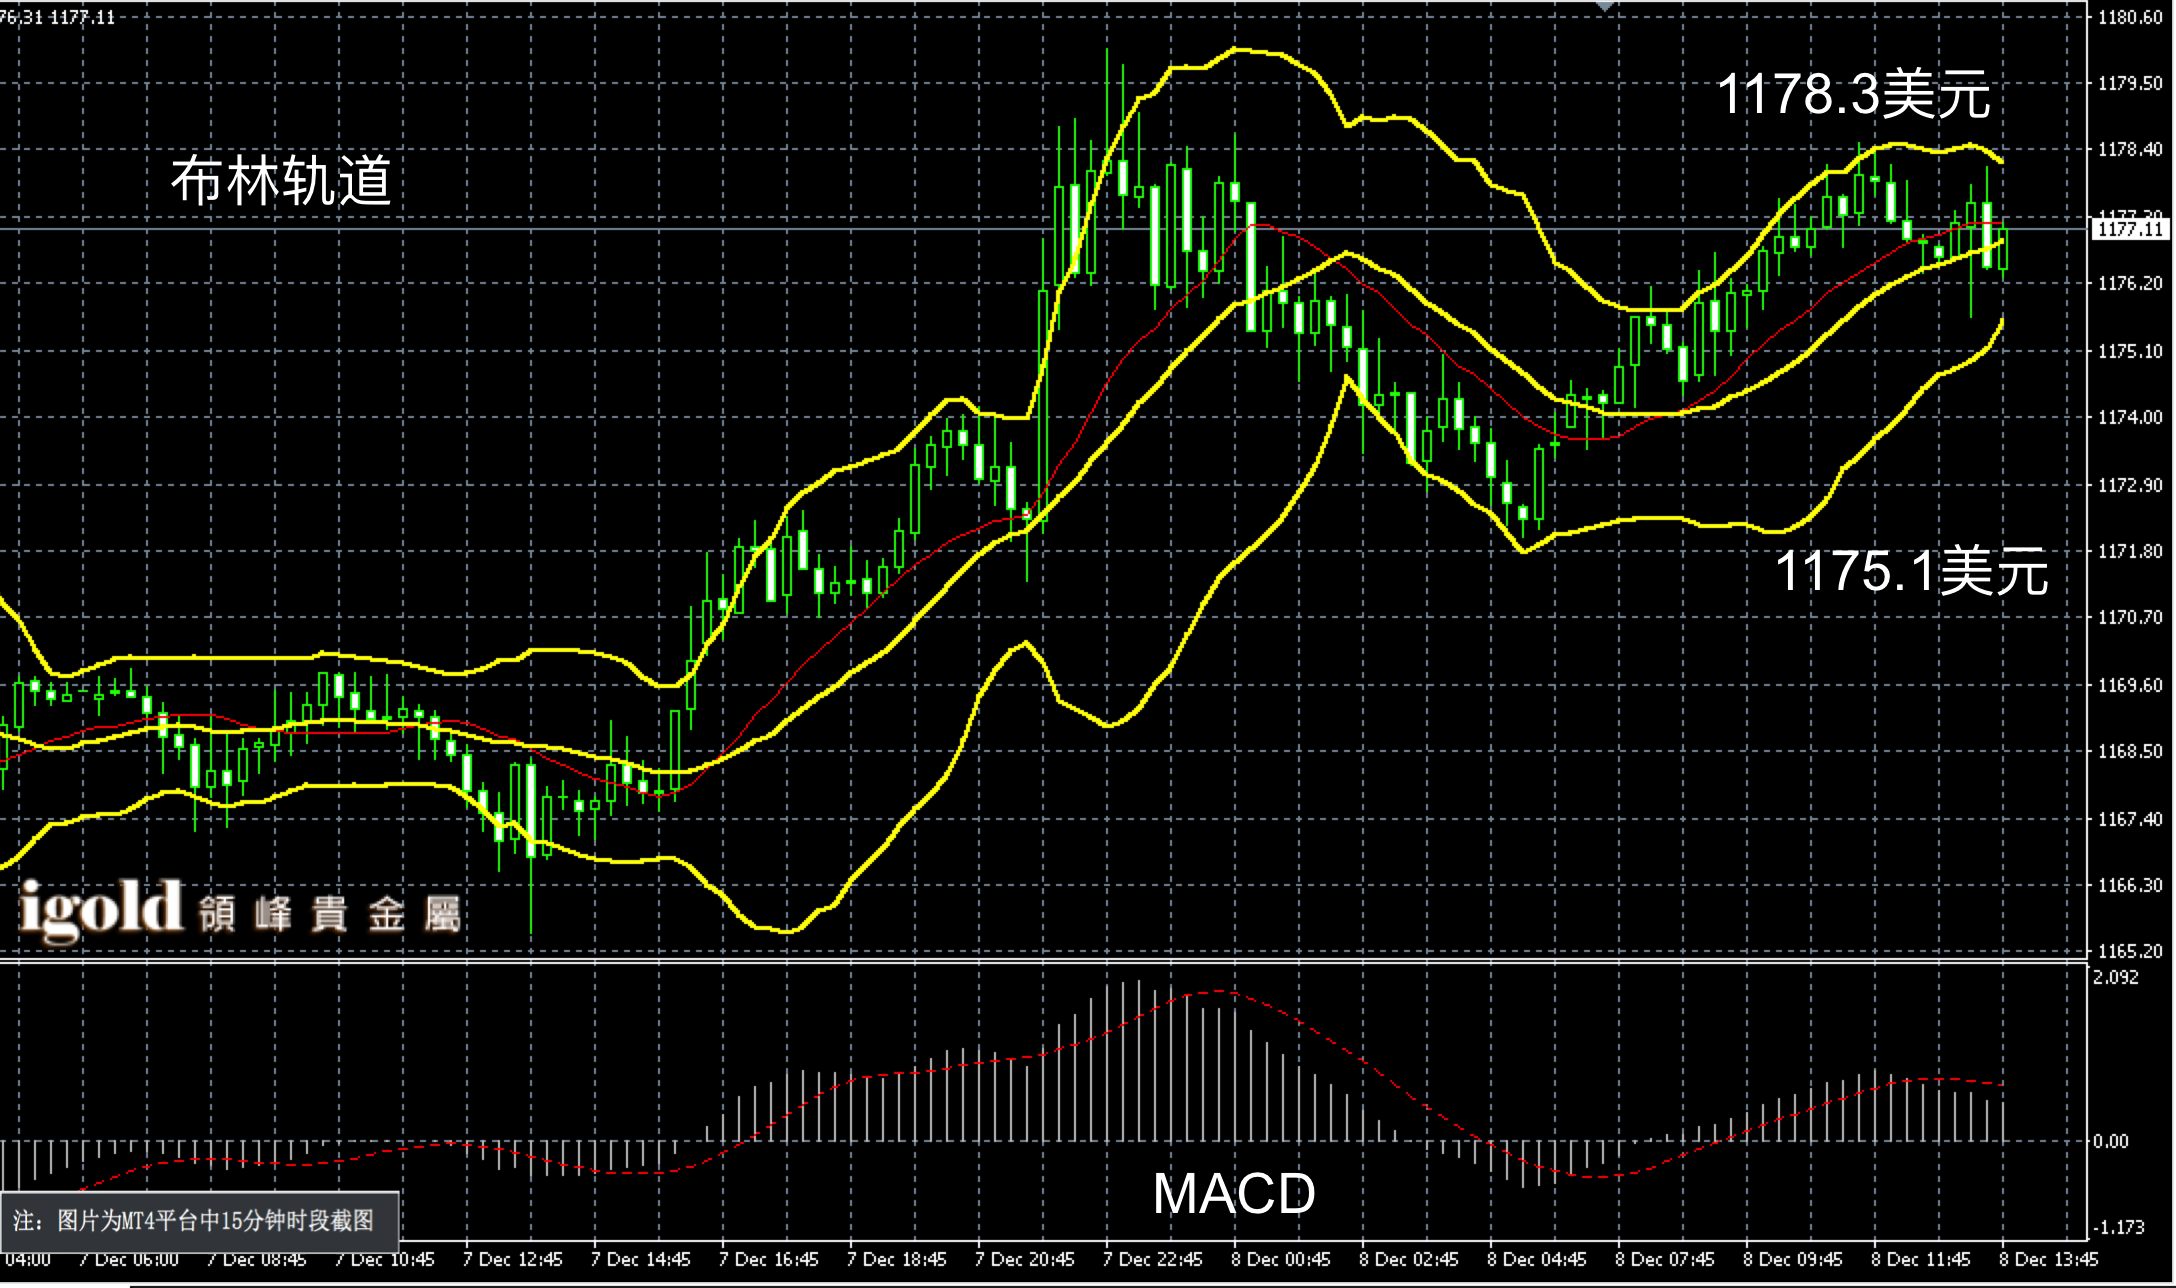Click the 1180.60 price scale label
This screenshot has width=2176, height=1288.
click(2130, 17)
